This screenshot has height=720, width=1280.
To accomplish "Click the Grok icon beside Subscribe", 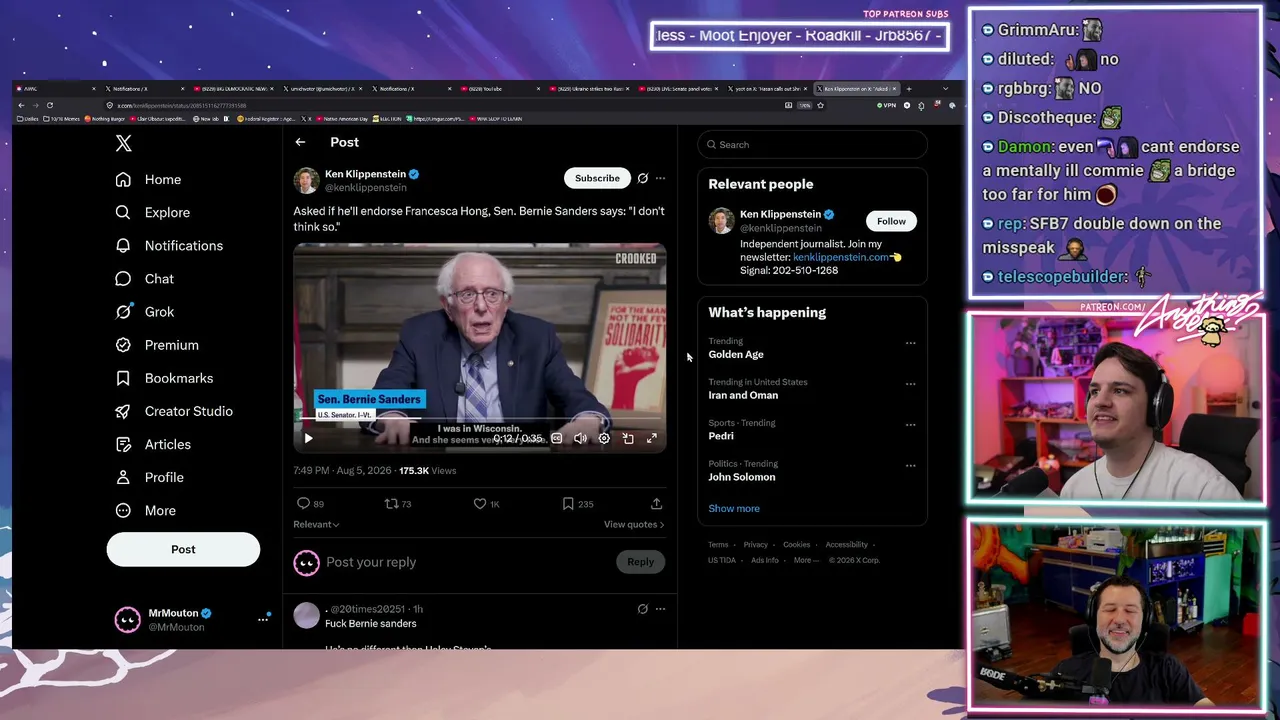I will (643, 178).
